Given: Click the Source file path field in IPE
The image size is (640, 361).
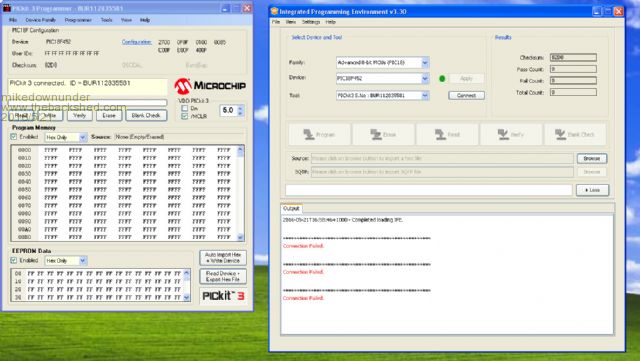Looking at the screenshot, I should coord(442,158).
